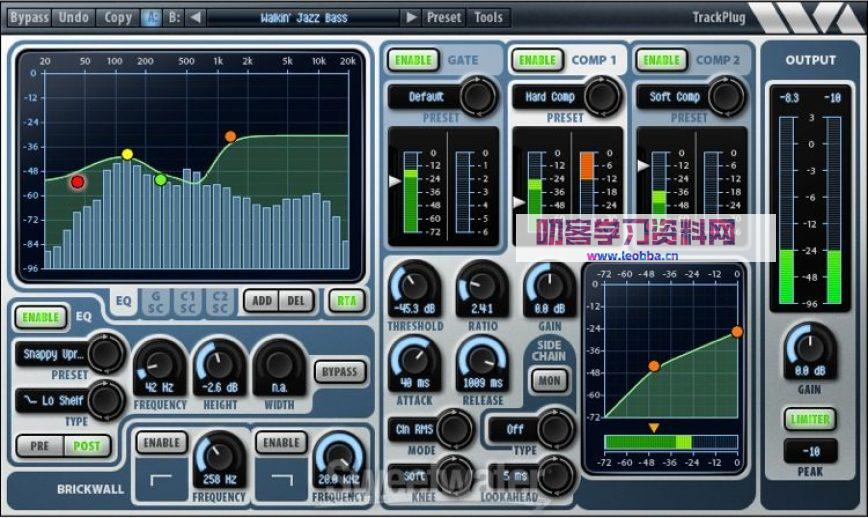Select the green EQ band node

click(161, 180)
